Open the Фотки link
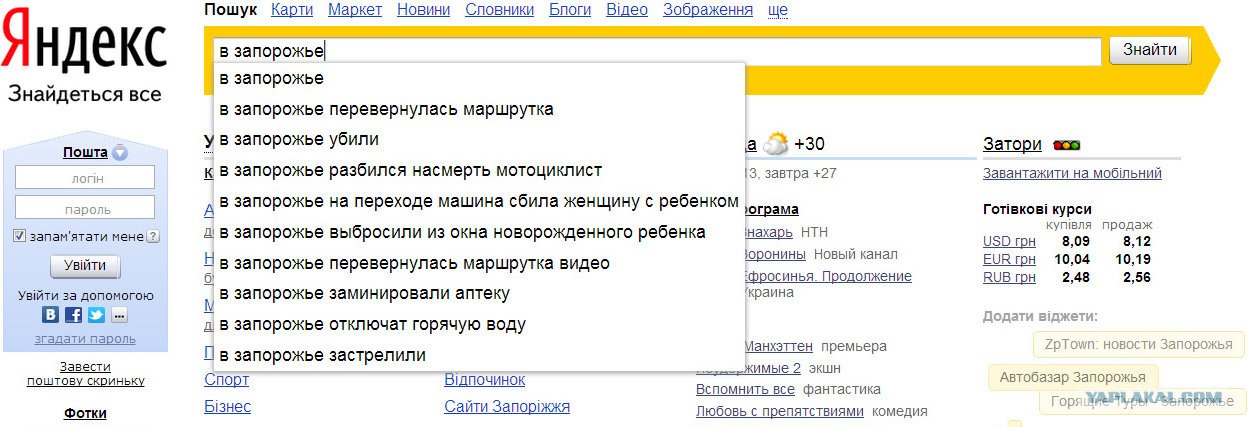Screen dimensions: 1248x427 click(85, 413)
